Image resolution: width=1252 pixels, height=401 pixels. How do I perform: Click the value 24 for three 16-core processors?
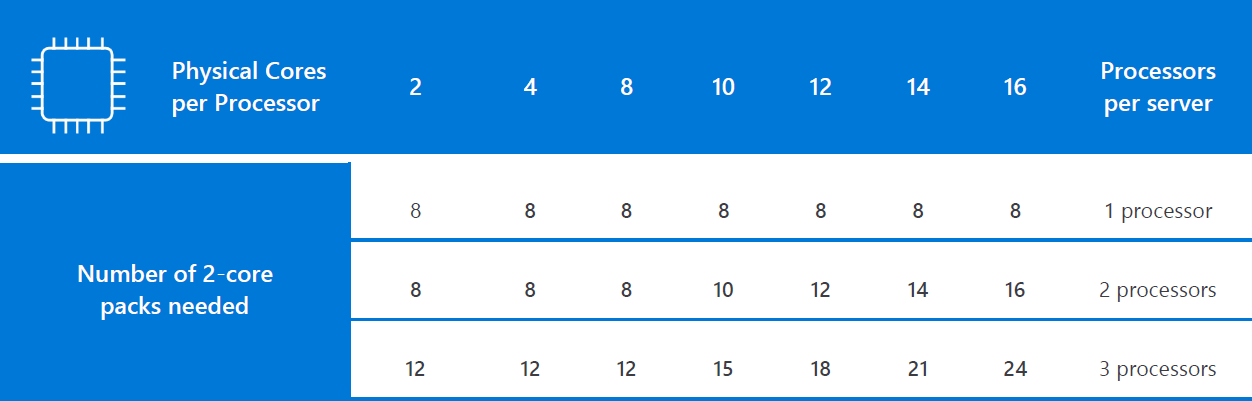pos(1015,369)
